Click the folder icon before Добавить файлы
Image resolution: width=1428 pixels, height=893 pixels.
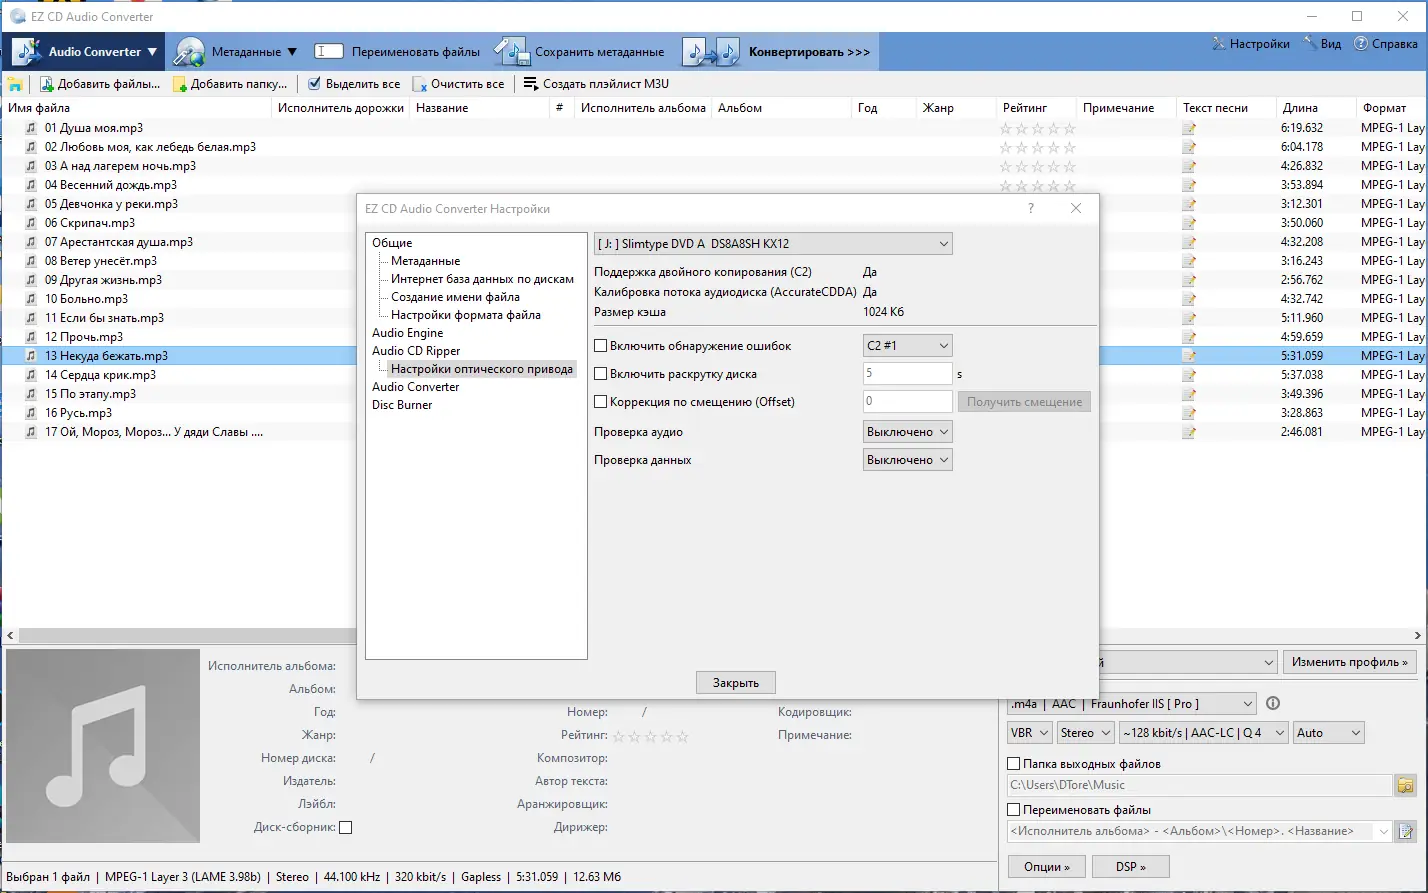[15, 84]
